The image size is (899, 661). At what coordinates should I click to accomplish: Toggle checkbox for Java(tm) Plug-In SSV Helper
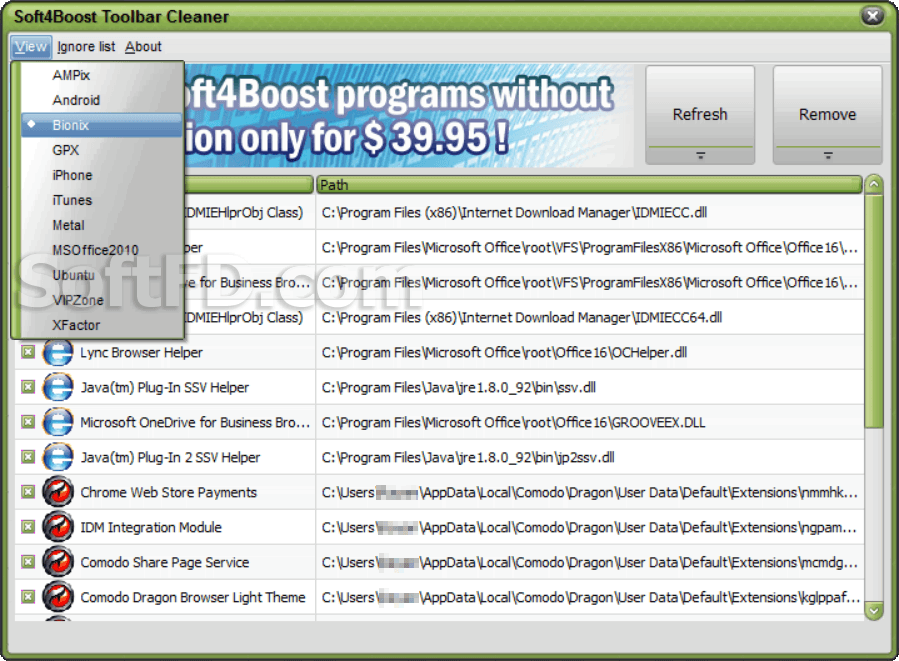28,387
